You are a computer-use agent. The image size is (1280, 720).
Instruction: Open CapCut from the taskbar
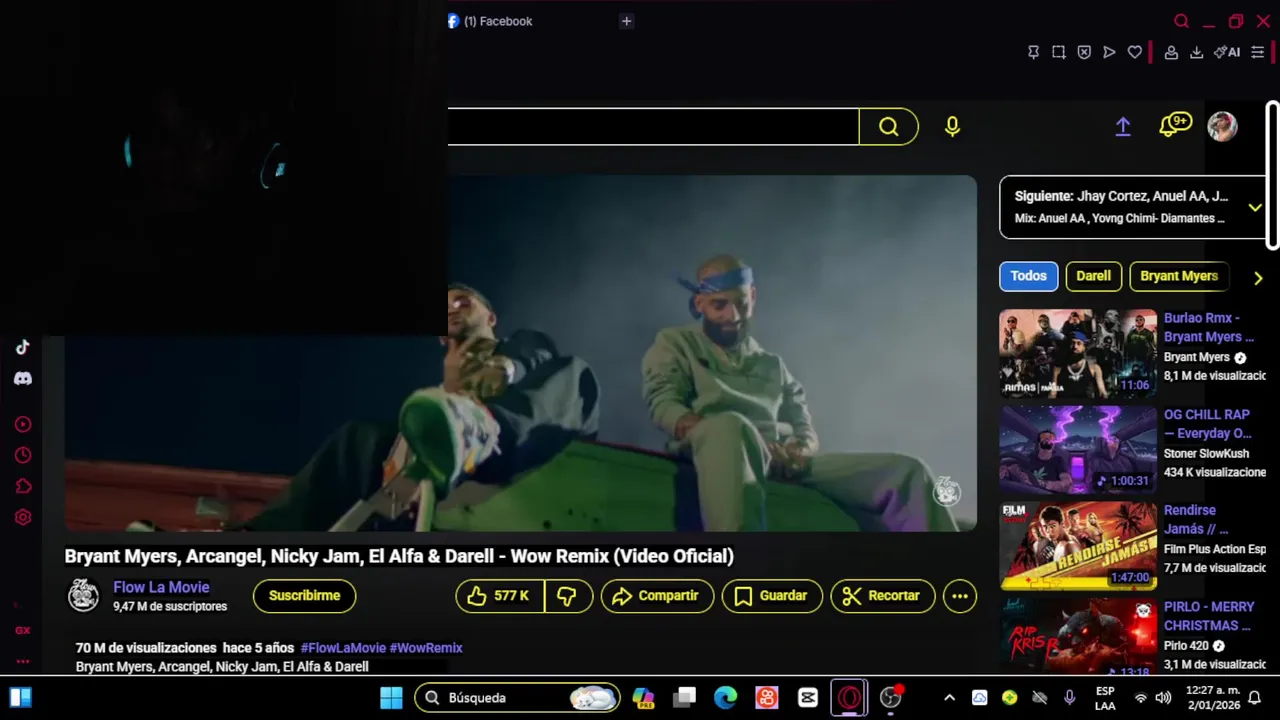(808, 697)
